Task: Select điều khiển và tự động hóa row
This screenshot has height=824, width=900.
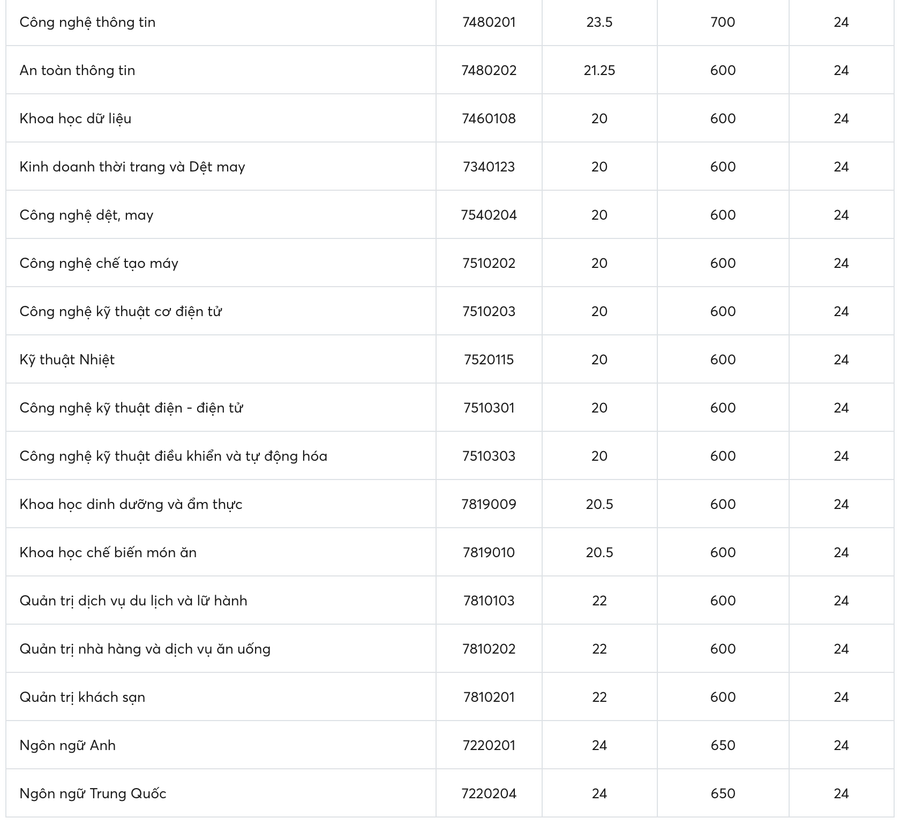Action: coord(173,456)
